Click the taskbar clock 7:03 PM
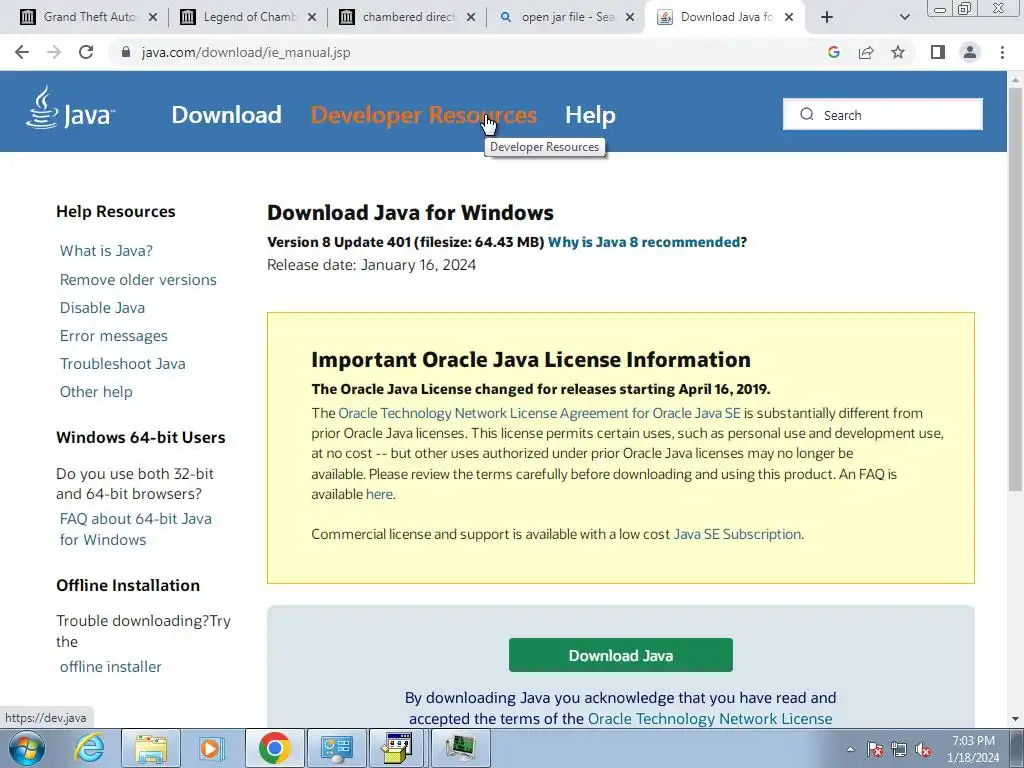Image resolution: width=1024 pixels, height=768 pixels. point(973,748)
